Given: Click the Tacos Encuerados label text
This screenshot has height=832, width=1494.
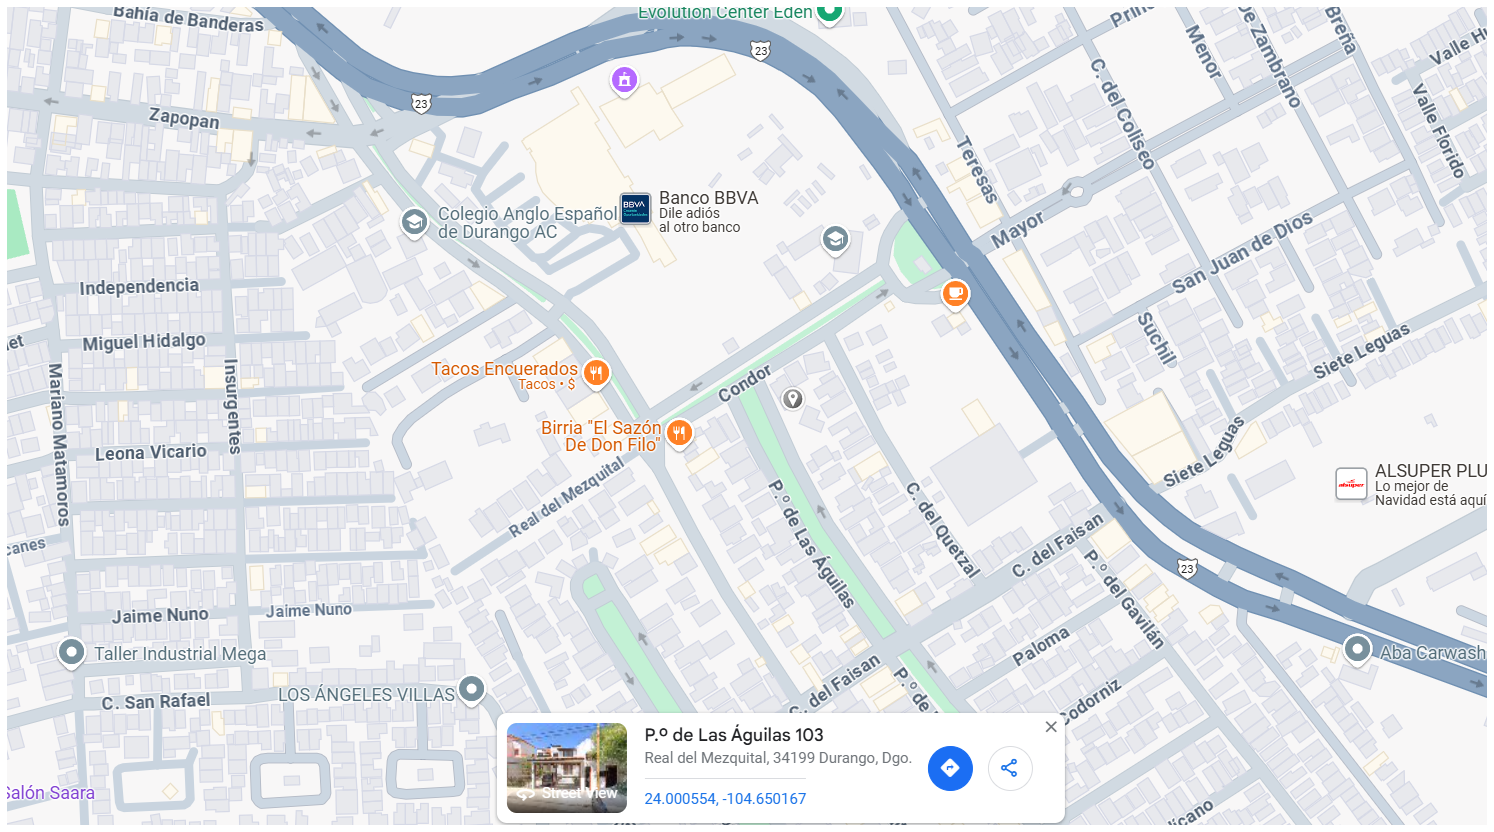Looking at the screenshot, I should (x=504, y=369).
